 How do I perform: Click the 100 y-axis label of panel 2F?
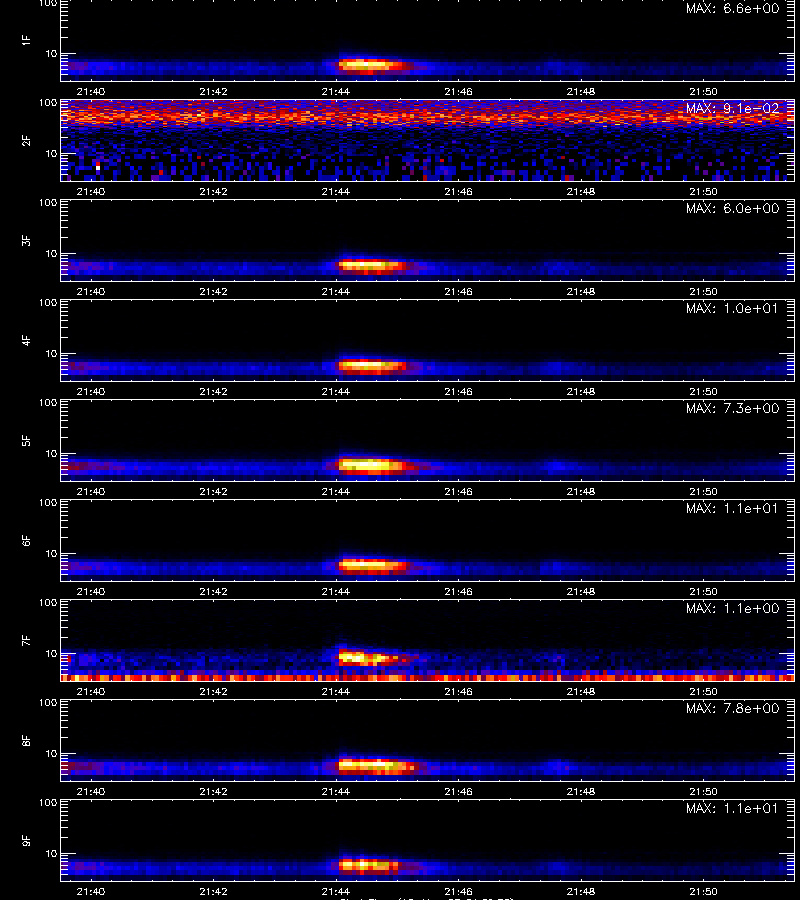click(x=48, y=103)
